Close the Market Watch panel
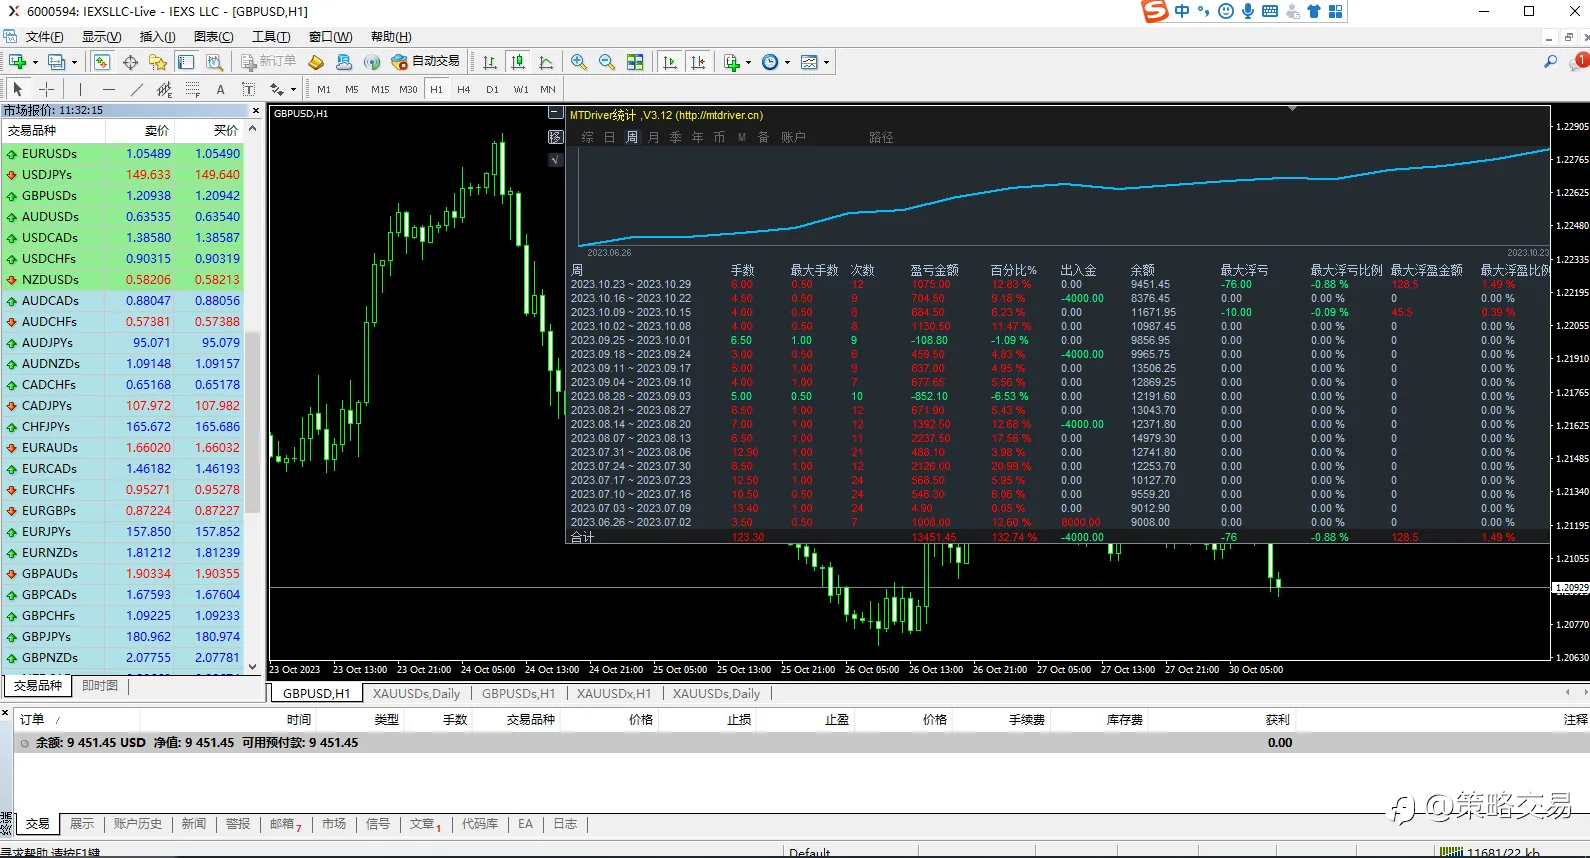 tap(256, 110)
